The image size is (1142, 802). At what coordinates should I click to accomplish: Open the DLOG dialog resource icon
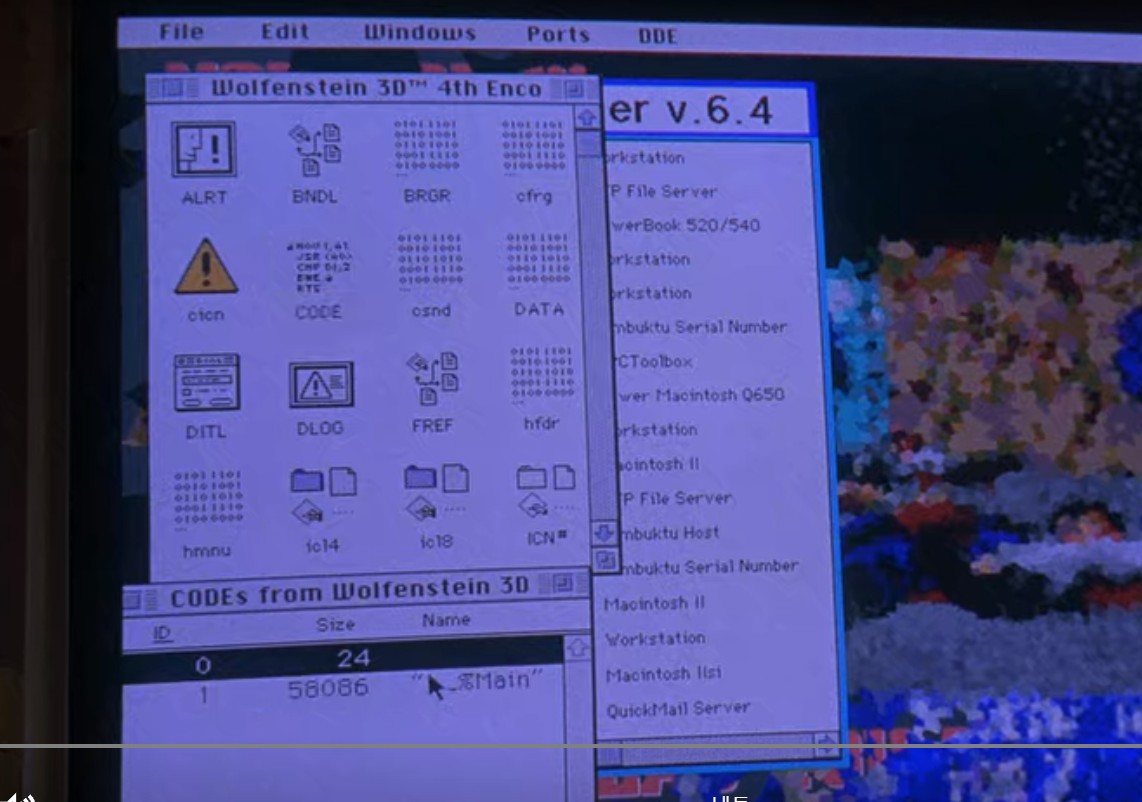[x=320, y=384]
